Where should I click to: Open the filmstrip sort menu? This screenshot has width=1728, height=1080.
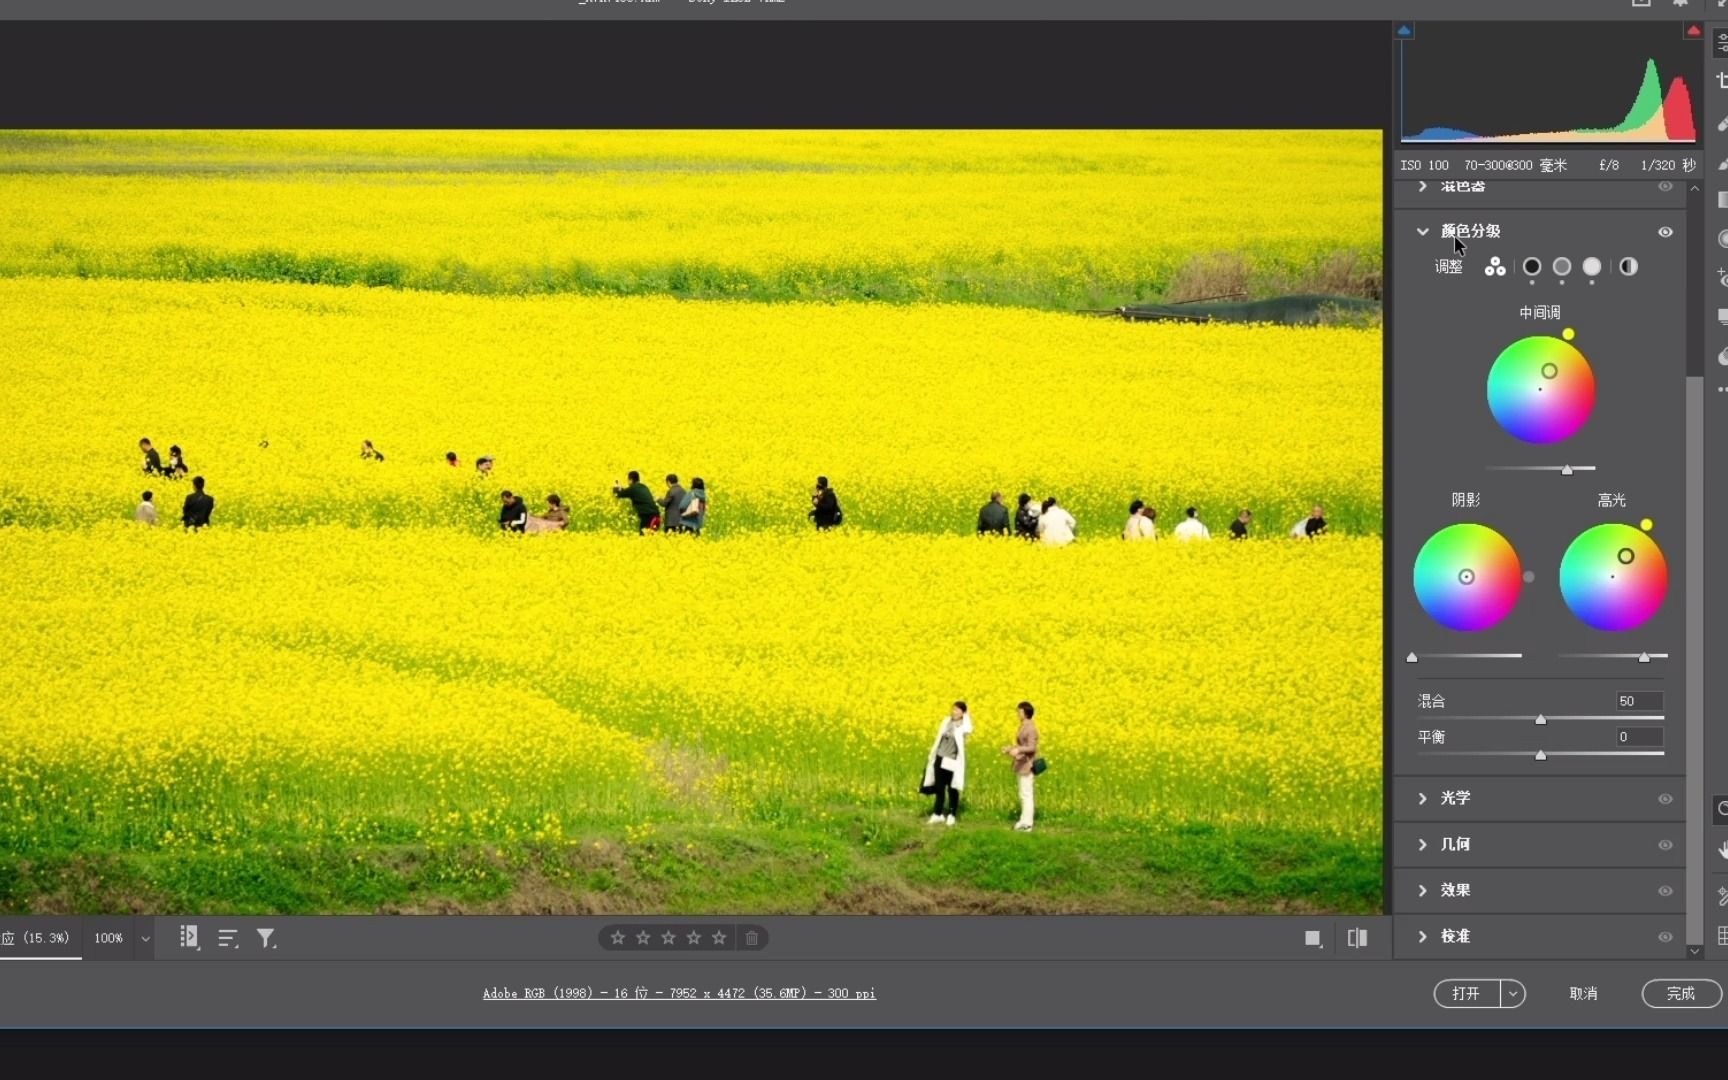pyautogui.click(x=228, y=938)
